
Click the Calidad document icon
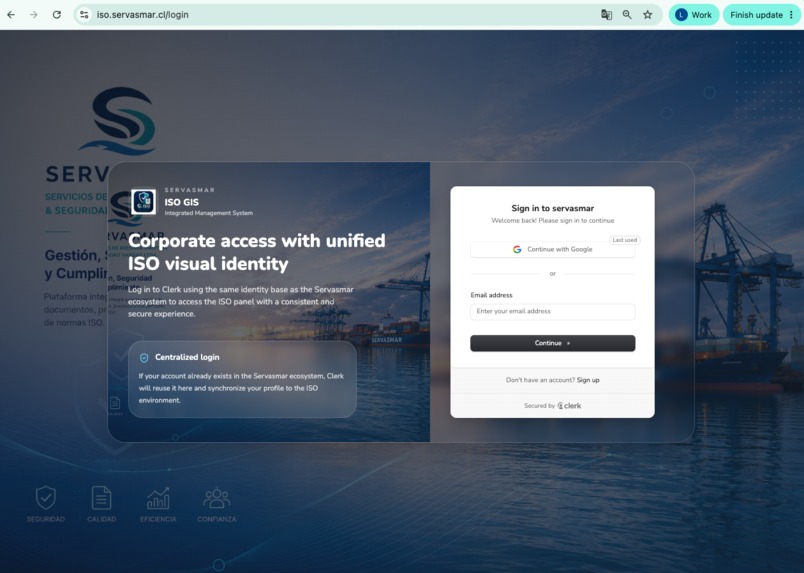click(x=101, y=498)
